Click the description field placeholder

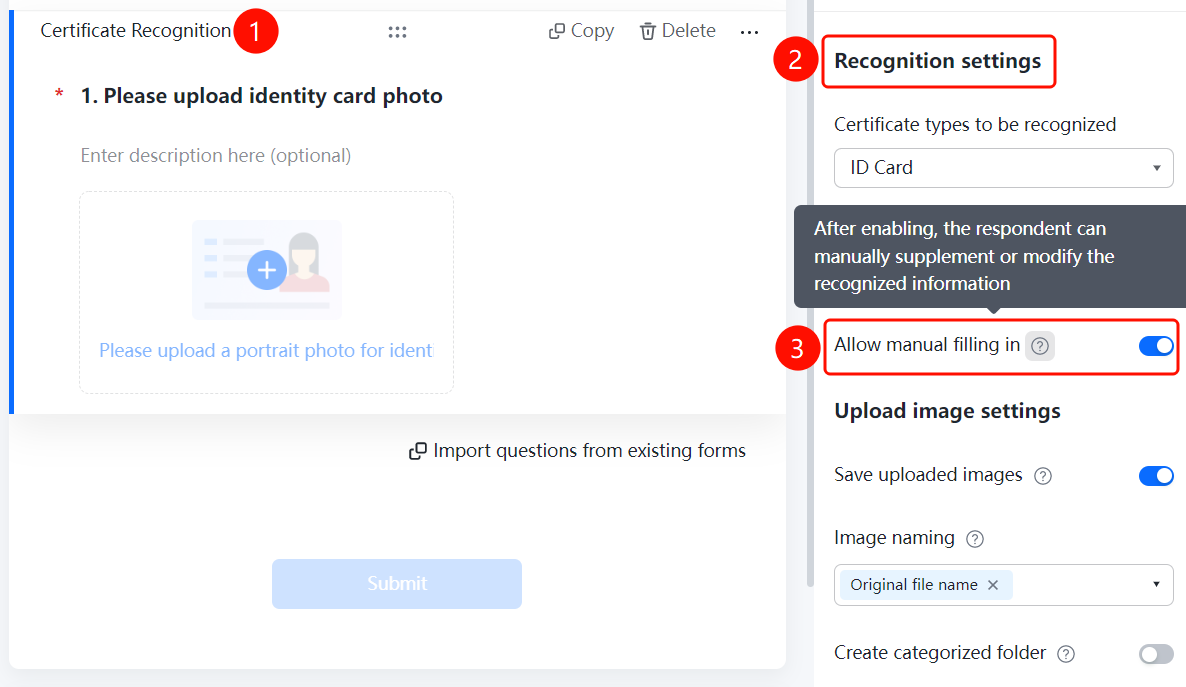tap(216, 156)
